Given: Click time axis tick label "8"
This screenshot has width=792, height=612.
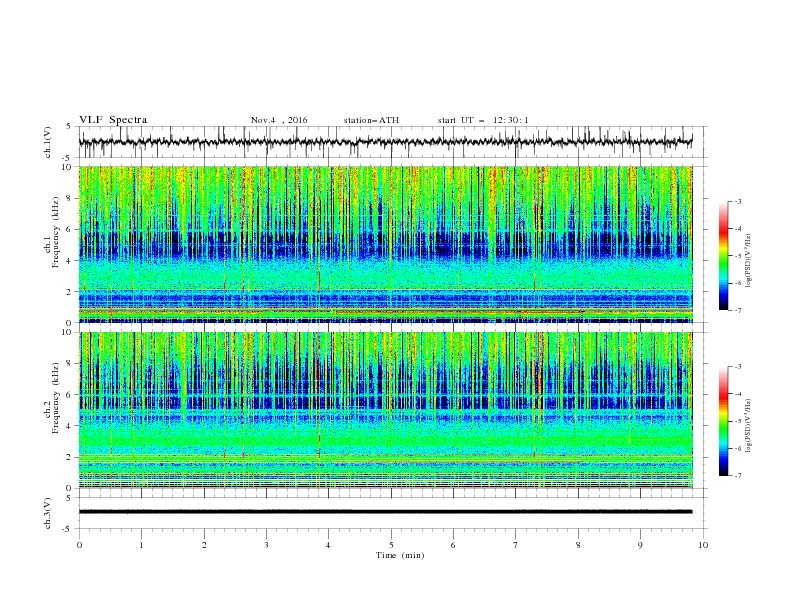Looking at the screenshot, I should click(x=578, y=545).
